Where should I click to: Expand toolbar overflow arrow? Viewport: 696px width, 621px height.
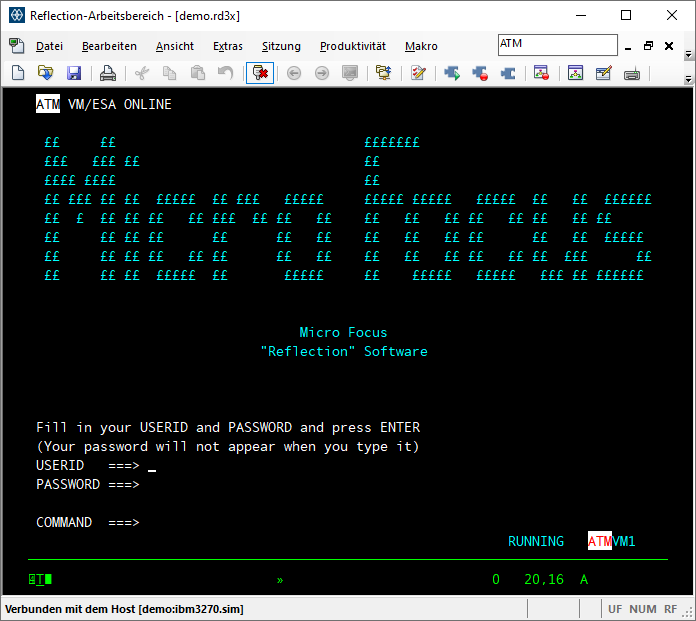[688, 79]
